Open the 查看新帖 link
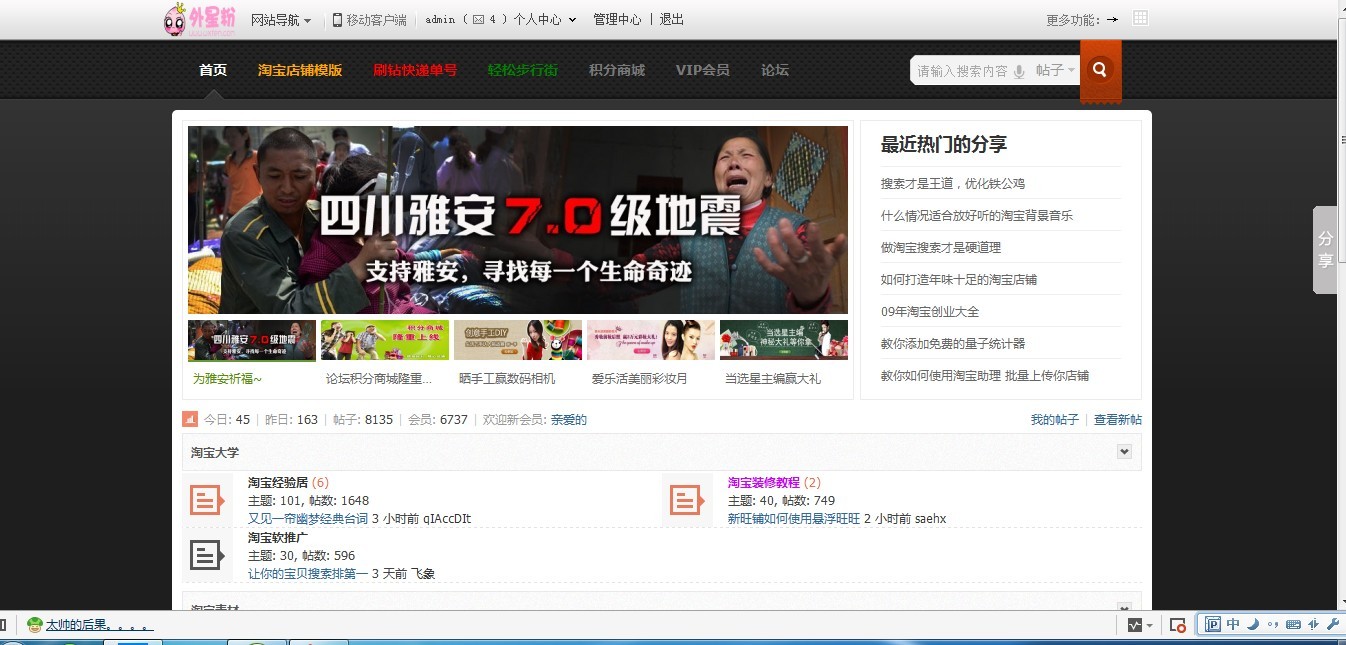This screenshot has width=1346, height=645. (x=1118, y=420)
